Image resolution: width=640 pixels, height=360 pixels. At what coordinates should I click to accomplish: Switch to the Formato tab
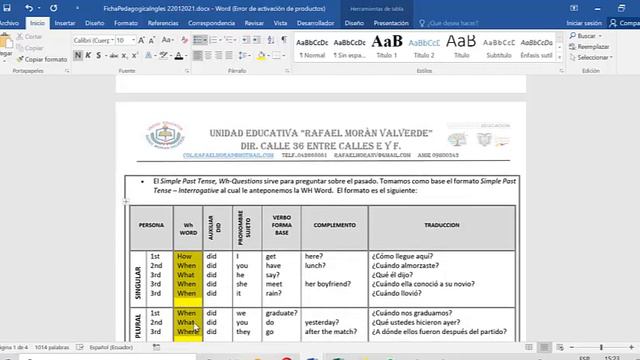click(126, 23)
